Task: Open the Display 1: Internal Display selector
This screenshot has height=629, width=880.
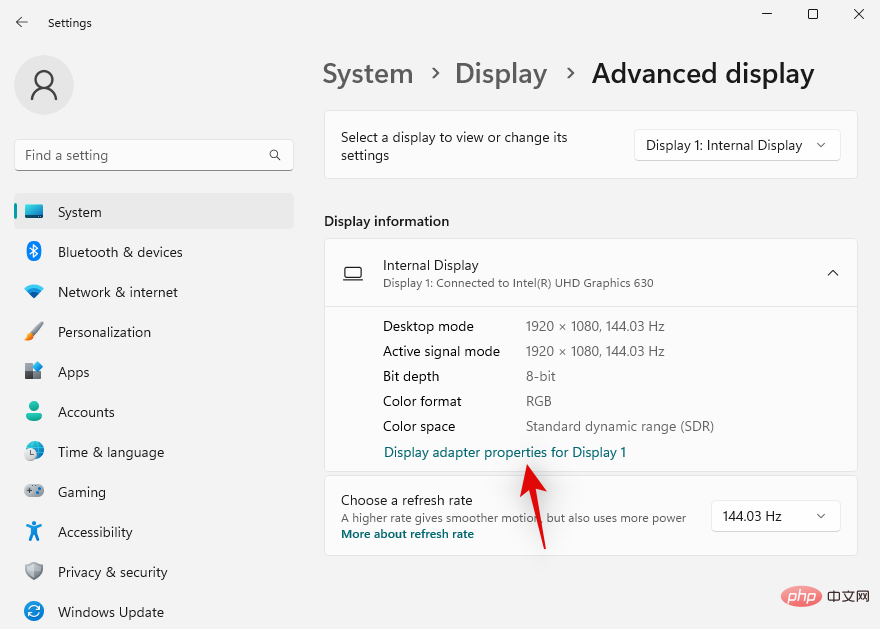Action: [x=737, y=145]
